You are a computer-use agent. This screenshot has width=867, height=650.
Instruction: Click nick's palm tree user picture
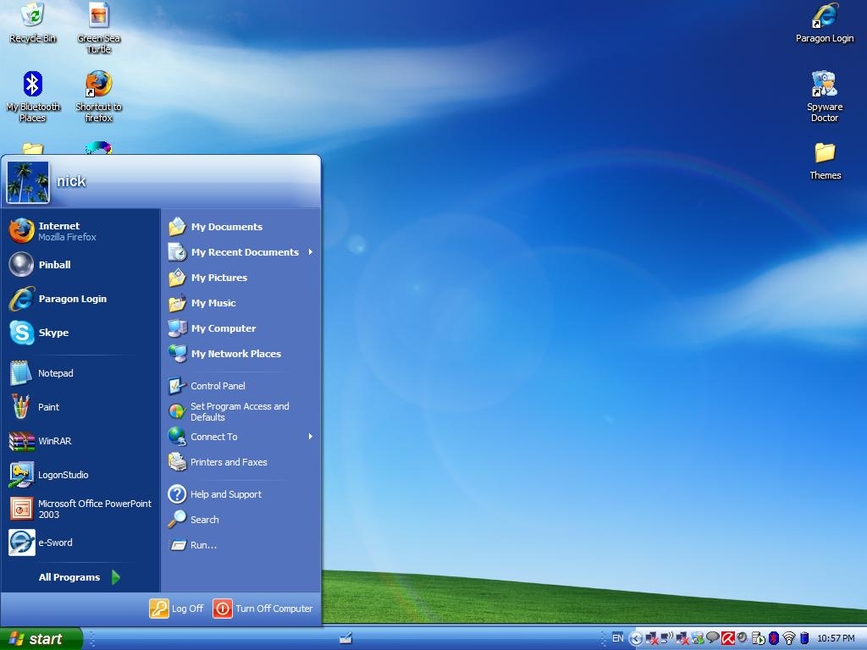point(28,182)
